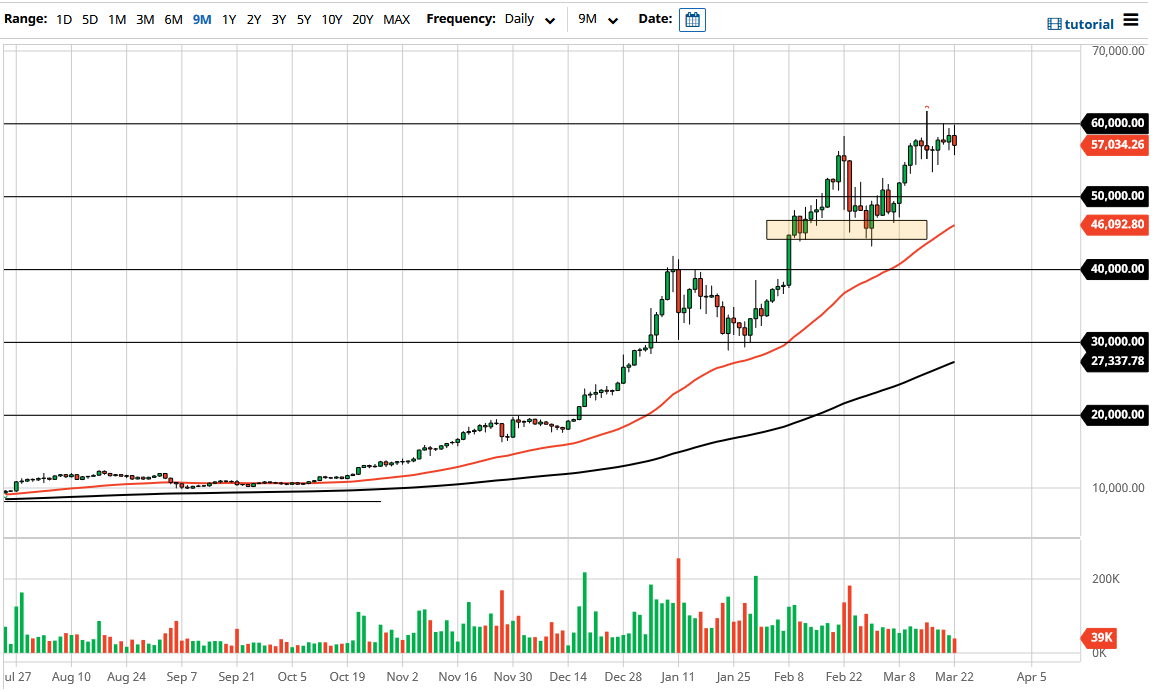
Task: Switch to the 1M range
Action: coord(116,19)
